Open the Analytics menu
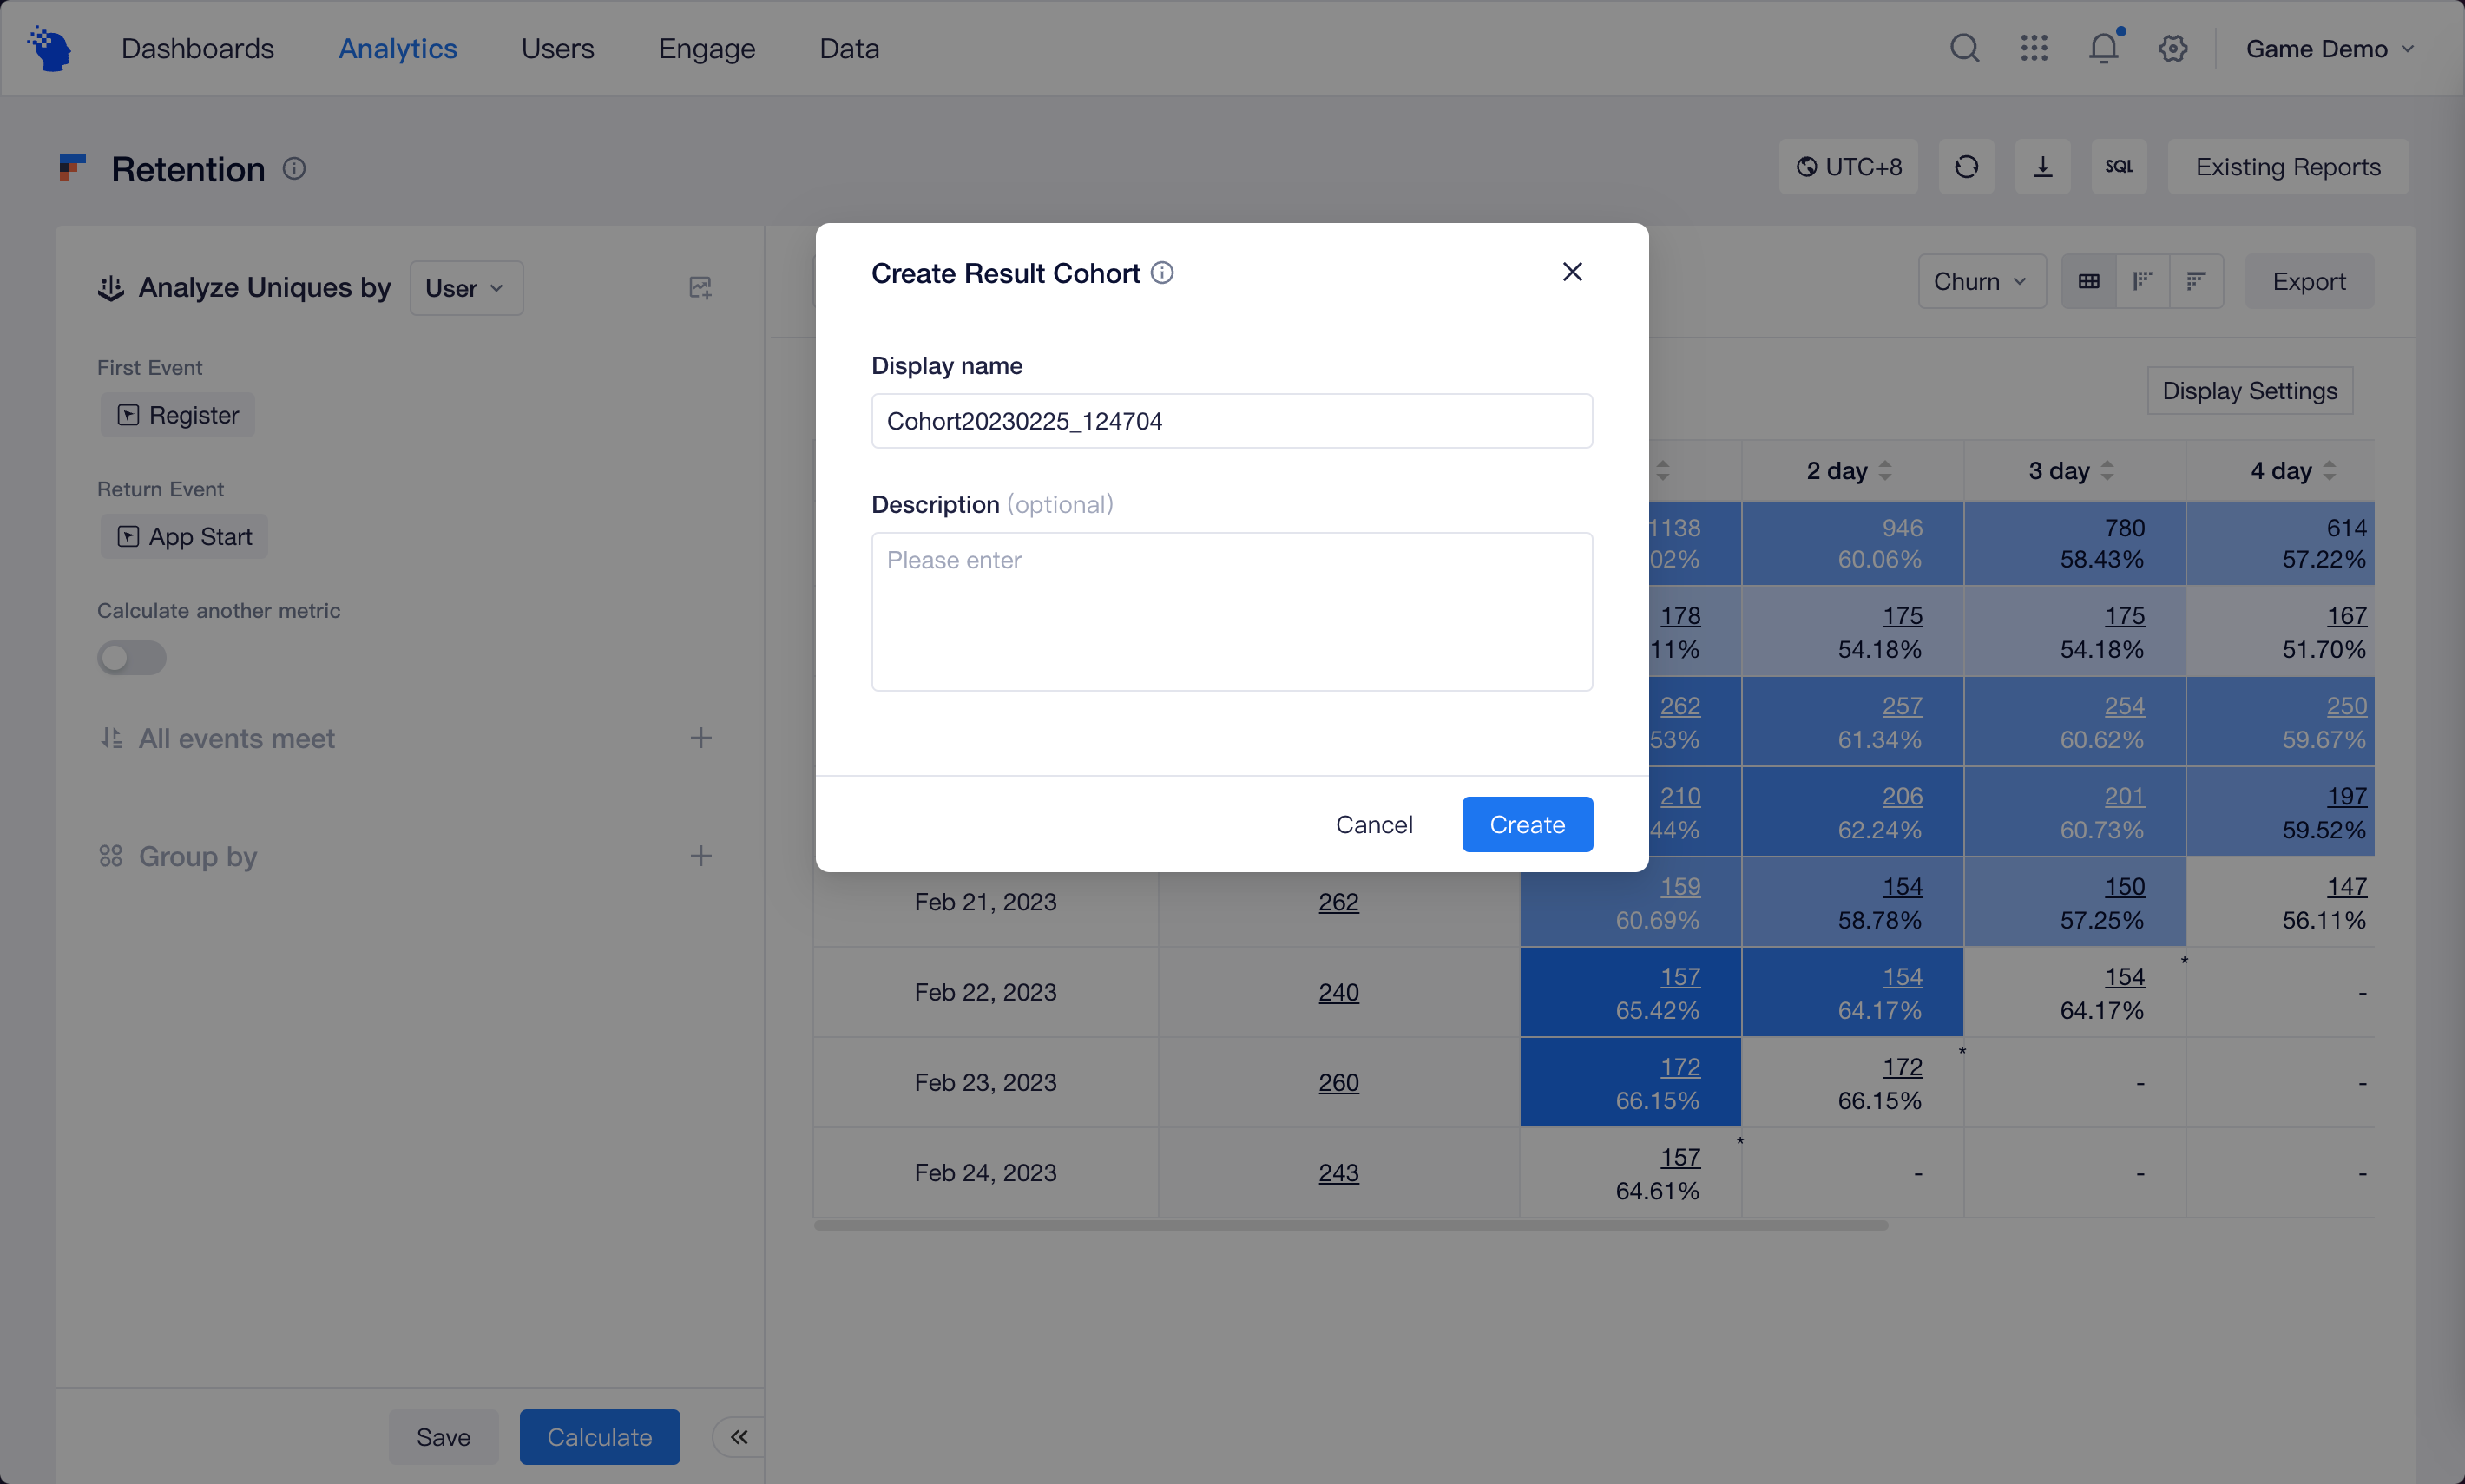The image size is (2465, 1484). click(398, 48)
